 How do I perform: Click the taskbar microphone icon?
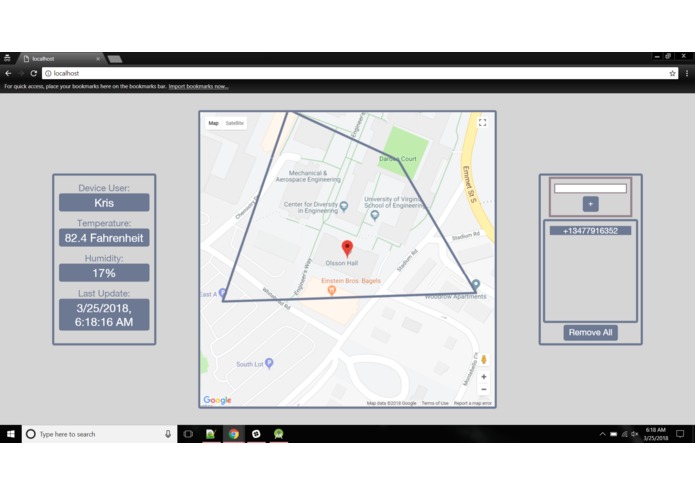(x=168, y=434)
